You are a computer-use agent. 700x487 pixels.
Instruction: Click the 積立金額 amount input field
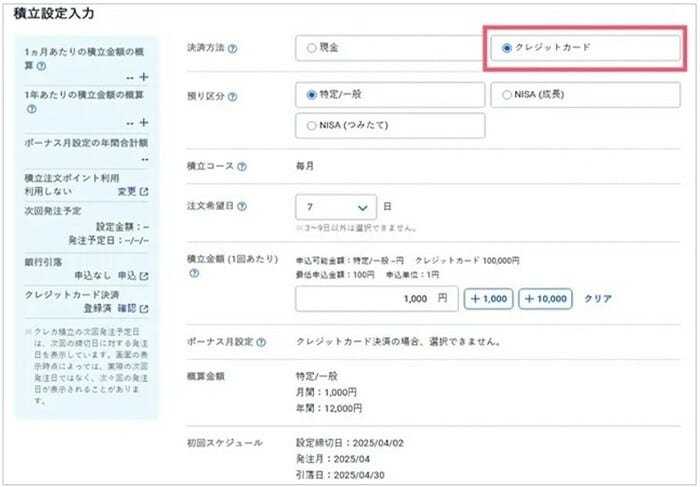376,299
